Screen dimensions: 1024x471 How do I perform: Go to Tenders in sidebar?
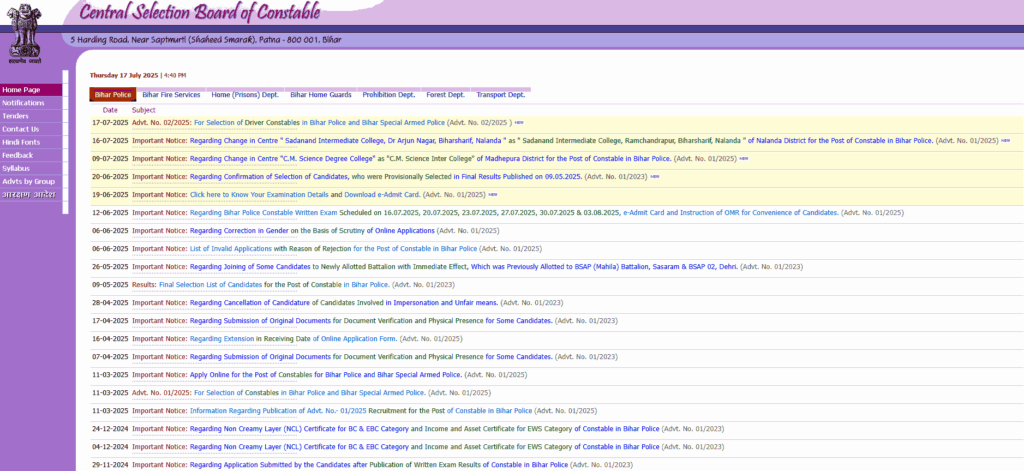point(31,116)
